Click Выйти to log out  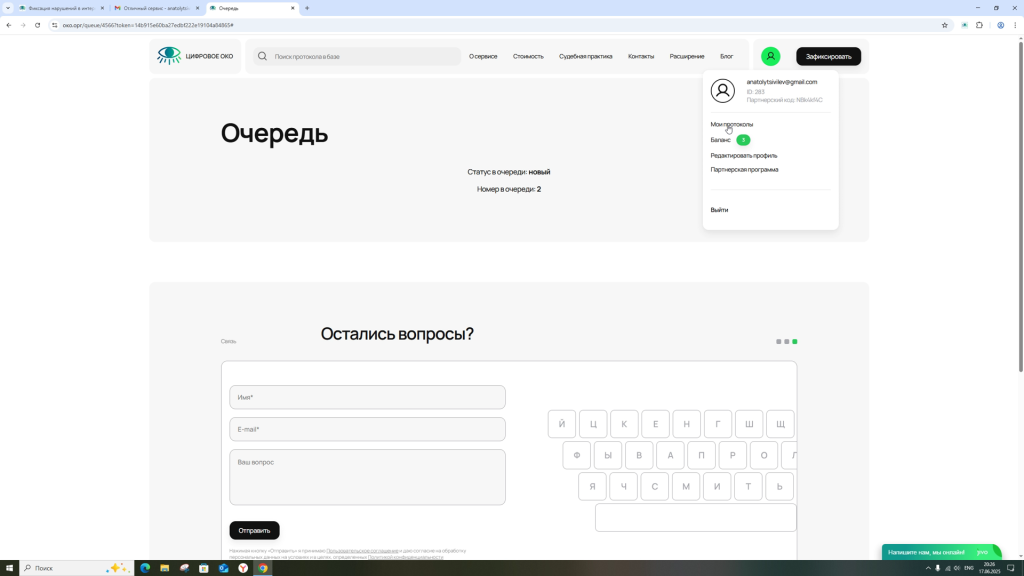coord(719,210)
